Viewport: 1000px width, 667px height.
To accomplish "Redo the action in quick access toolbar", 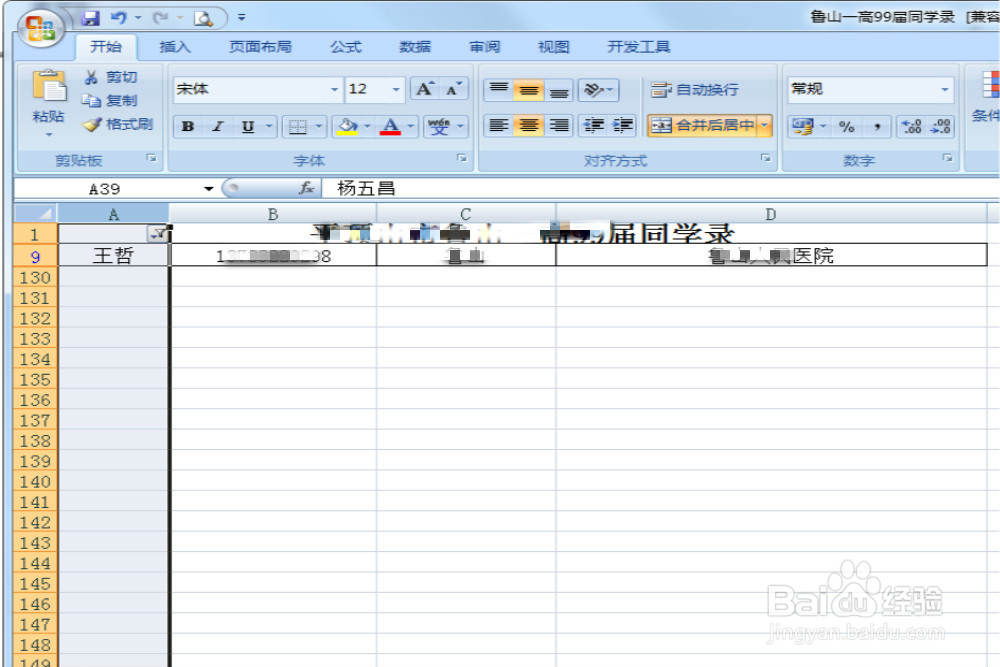I will click(160, 18).
